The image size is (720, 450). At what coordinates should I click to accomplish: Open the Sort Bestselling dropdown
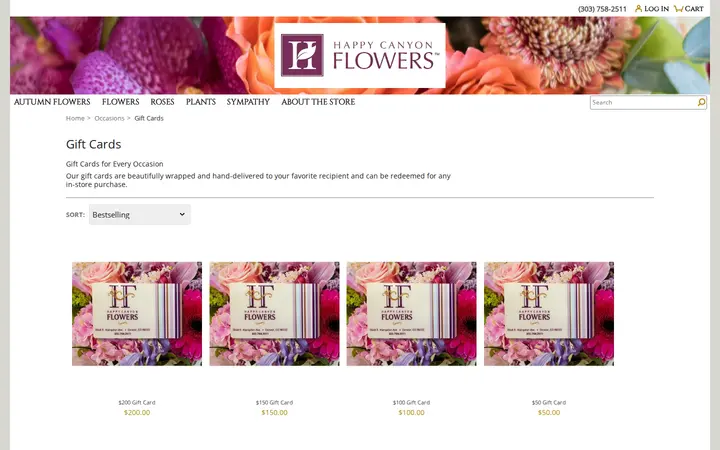pyautogui.click(x=140, y=214)
